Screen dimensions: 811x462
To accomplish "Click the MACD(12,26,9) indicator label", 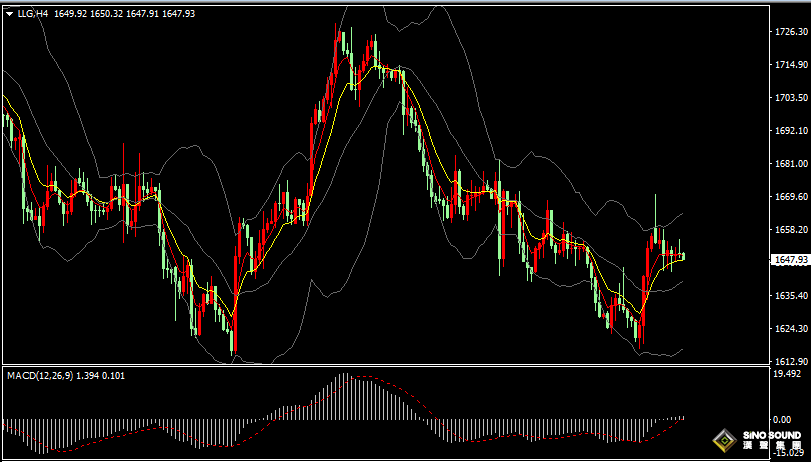I will 41,374.
